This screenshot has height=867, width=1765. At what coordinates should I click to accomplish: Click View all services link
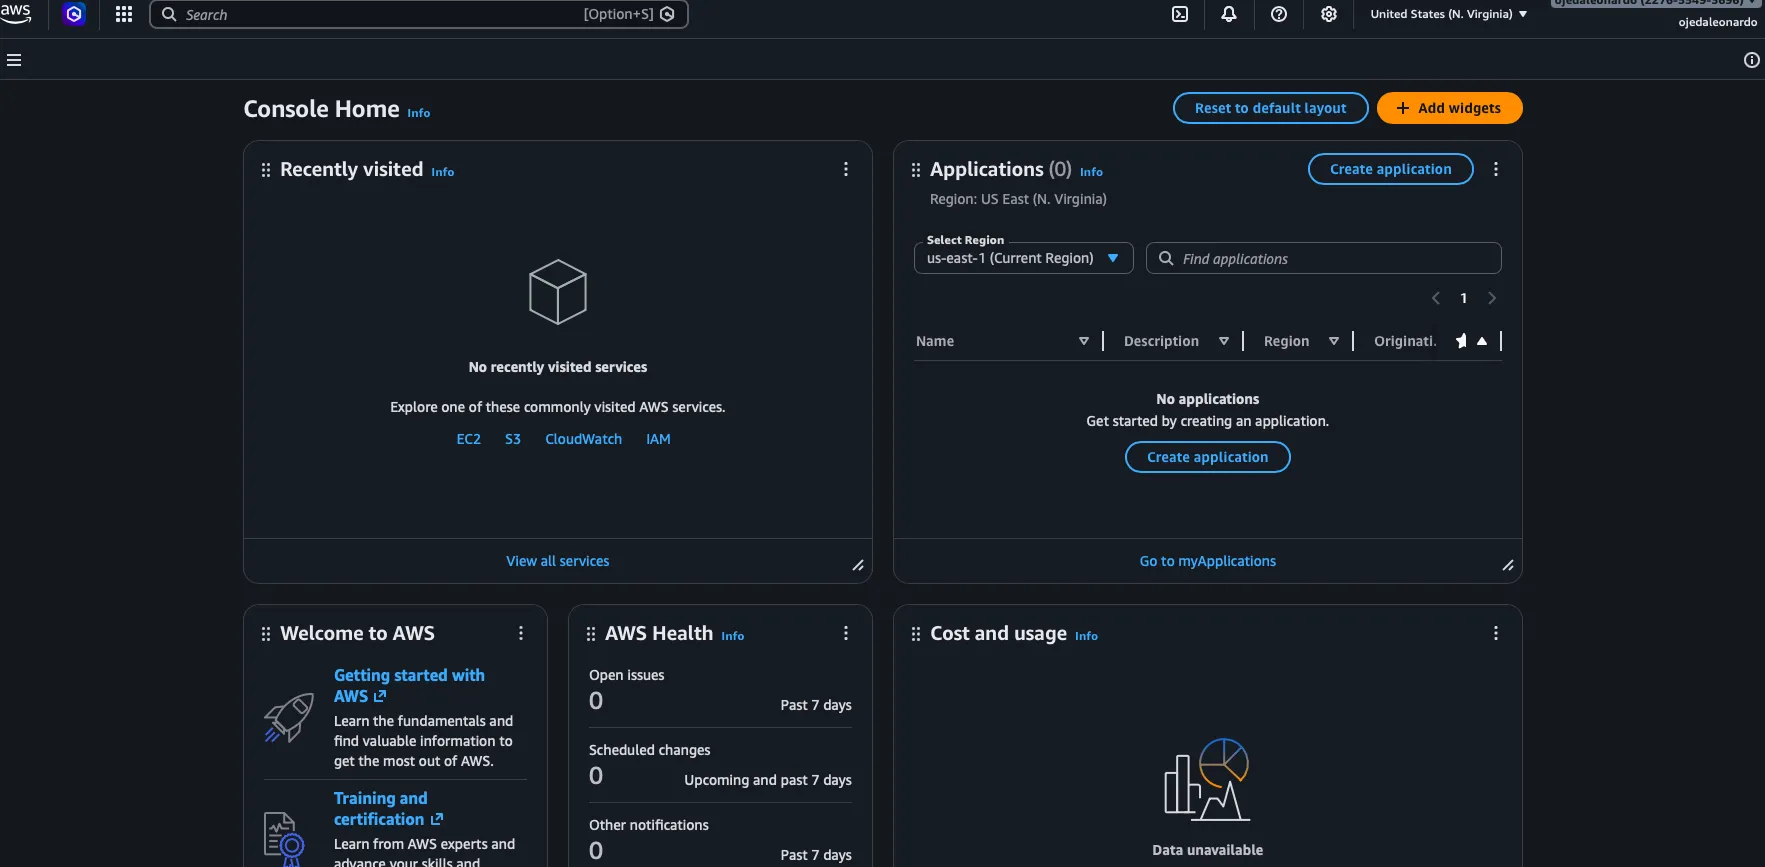coord(557,561)
